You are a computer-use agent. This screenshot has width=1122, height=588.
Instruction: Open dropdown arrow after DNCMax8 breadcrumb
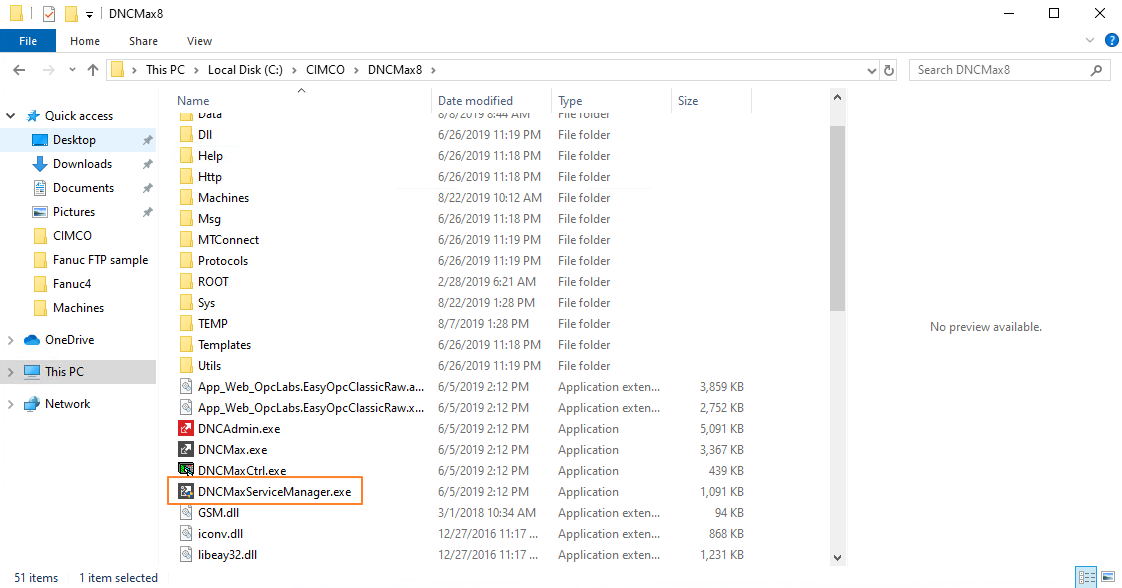(x=434, y=70)
